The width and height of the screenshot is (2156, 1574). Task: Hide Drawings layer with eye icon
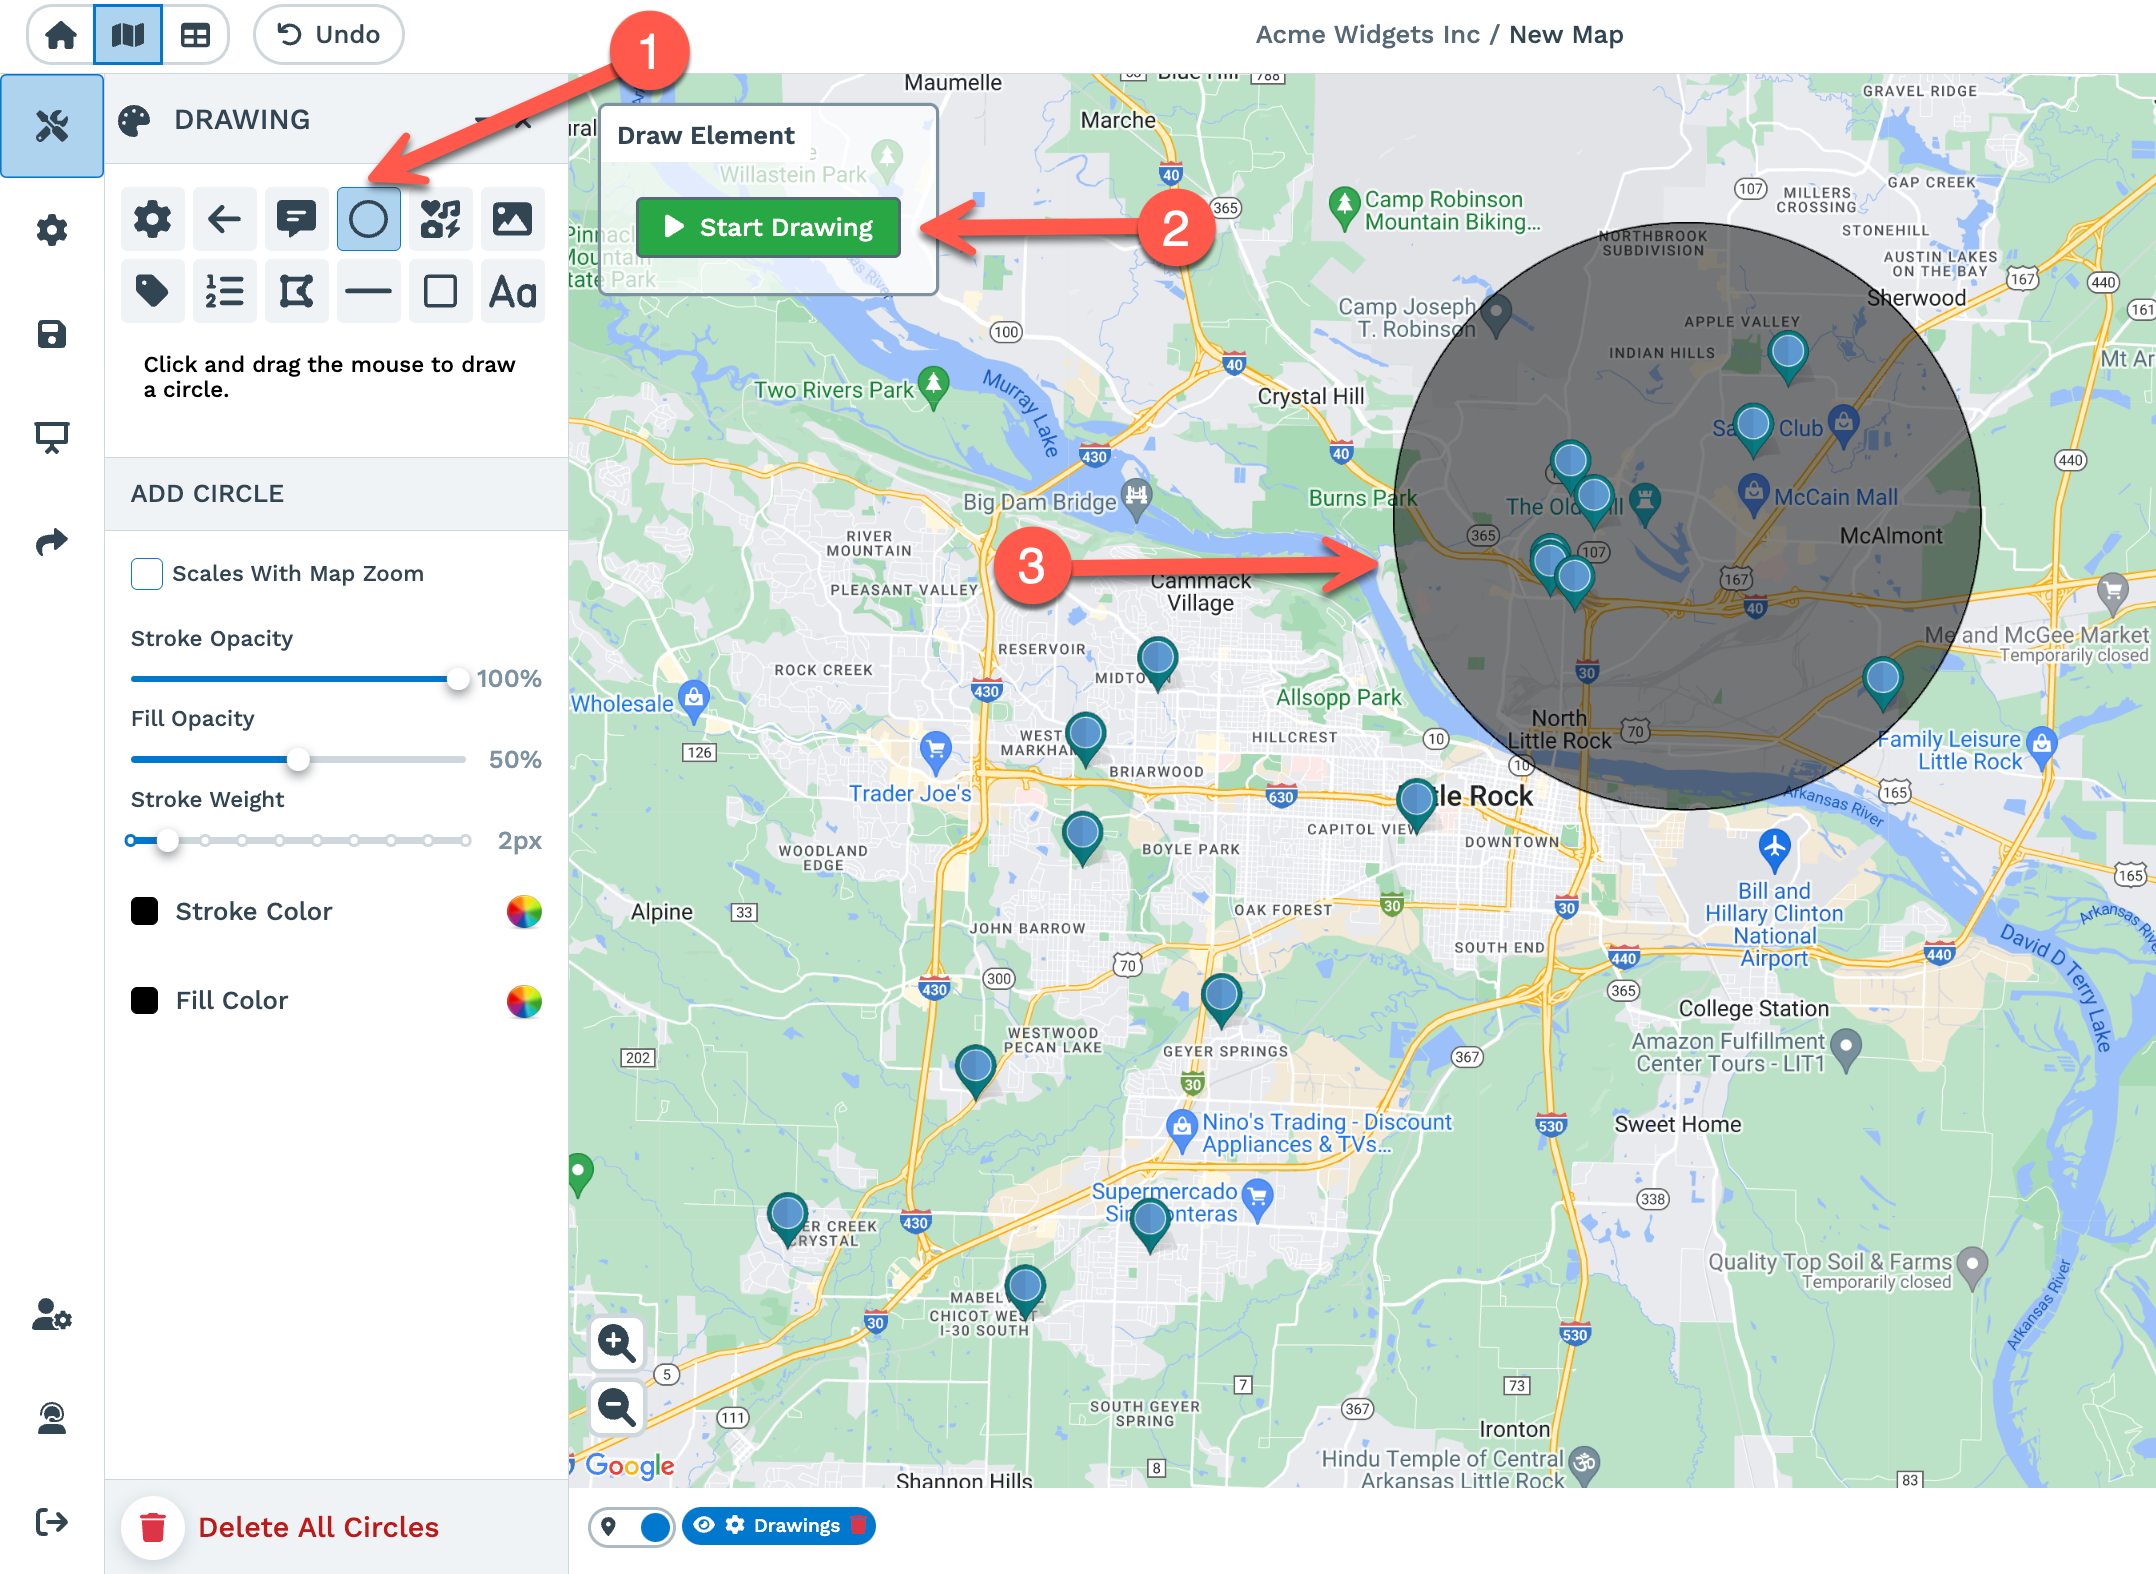click(x=704, y=1525)
